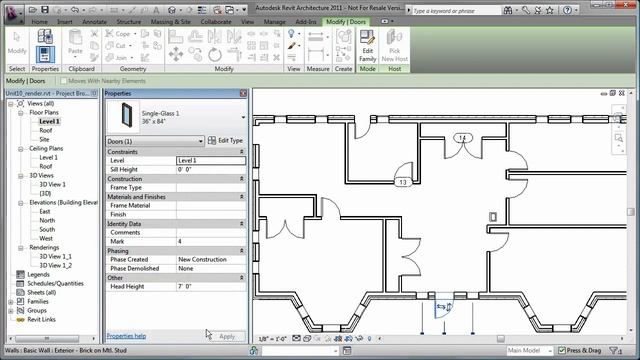This screenshot has height=360, width=640.
Task: Switch to the Massing & Site ribbon tab
Action: pos(171,22)
